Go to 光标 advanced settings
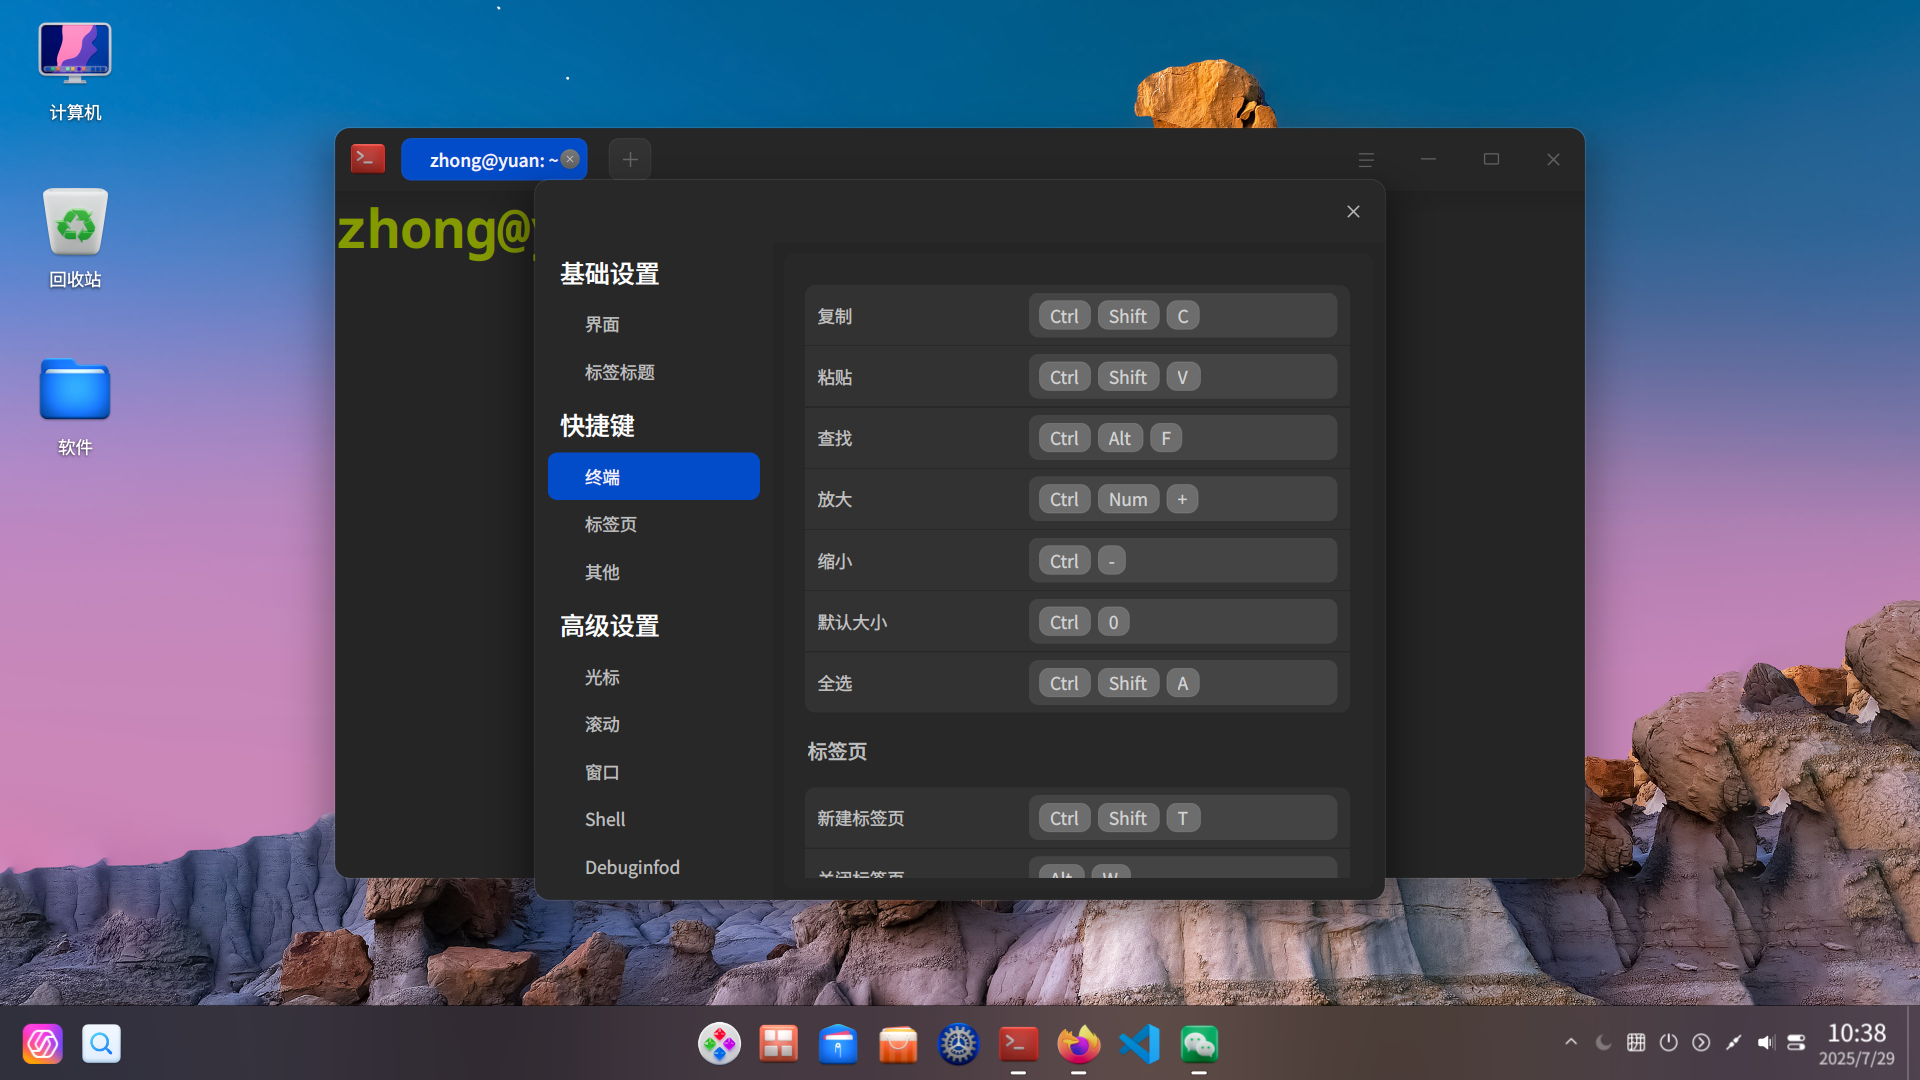The height and width of the screenshot is (1080, 1920). 602,677
